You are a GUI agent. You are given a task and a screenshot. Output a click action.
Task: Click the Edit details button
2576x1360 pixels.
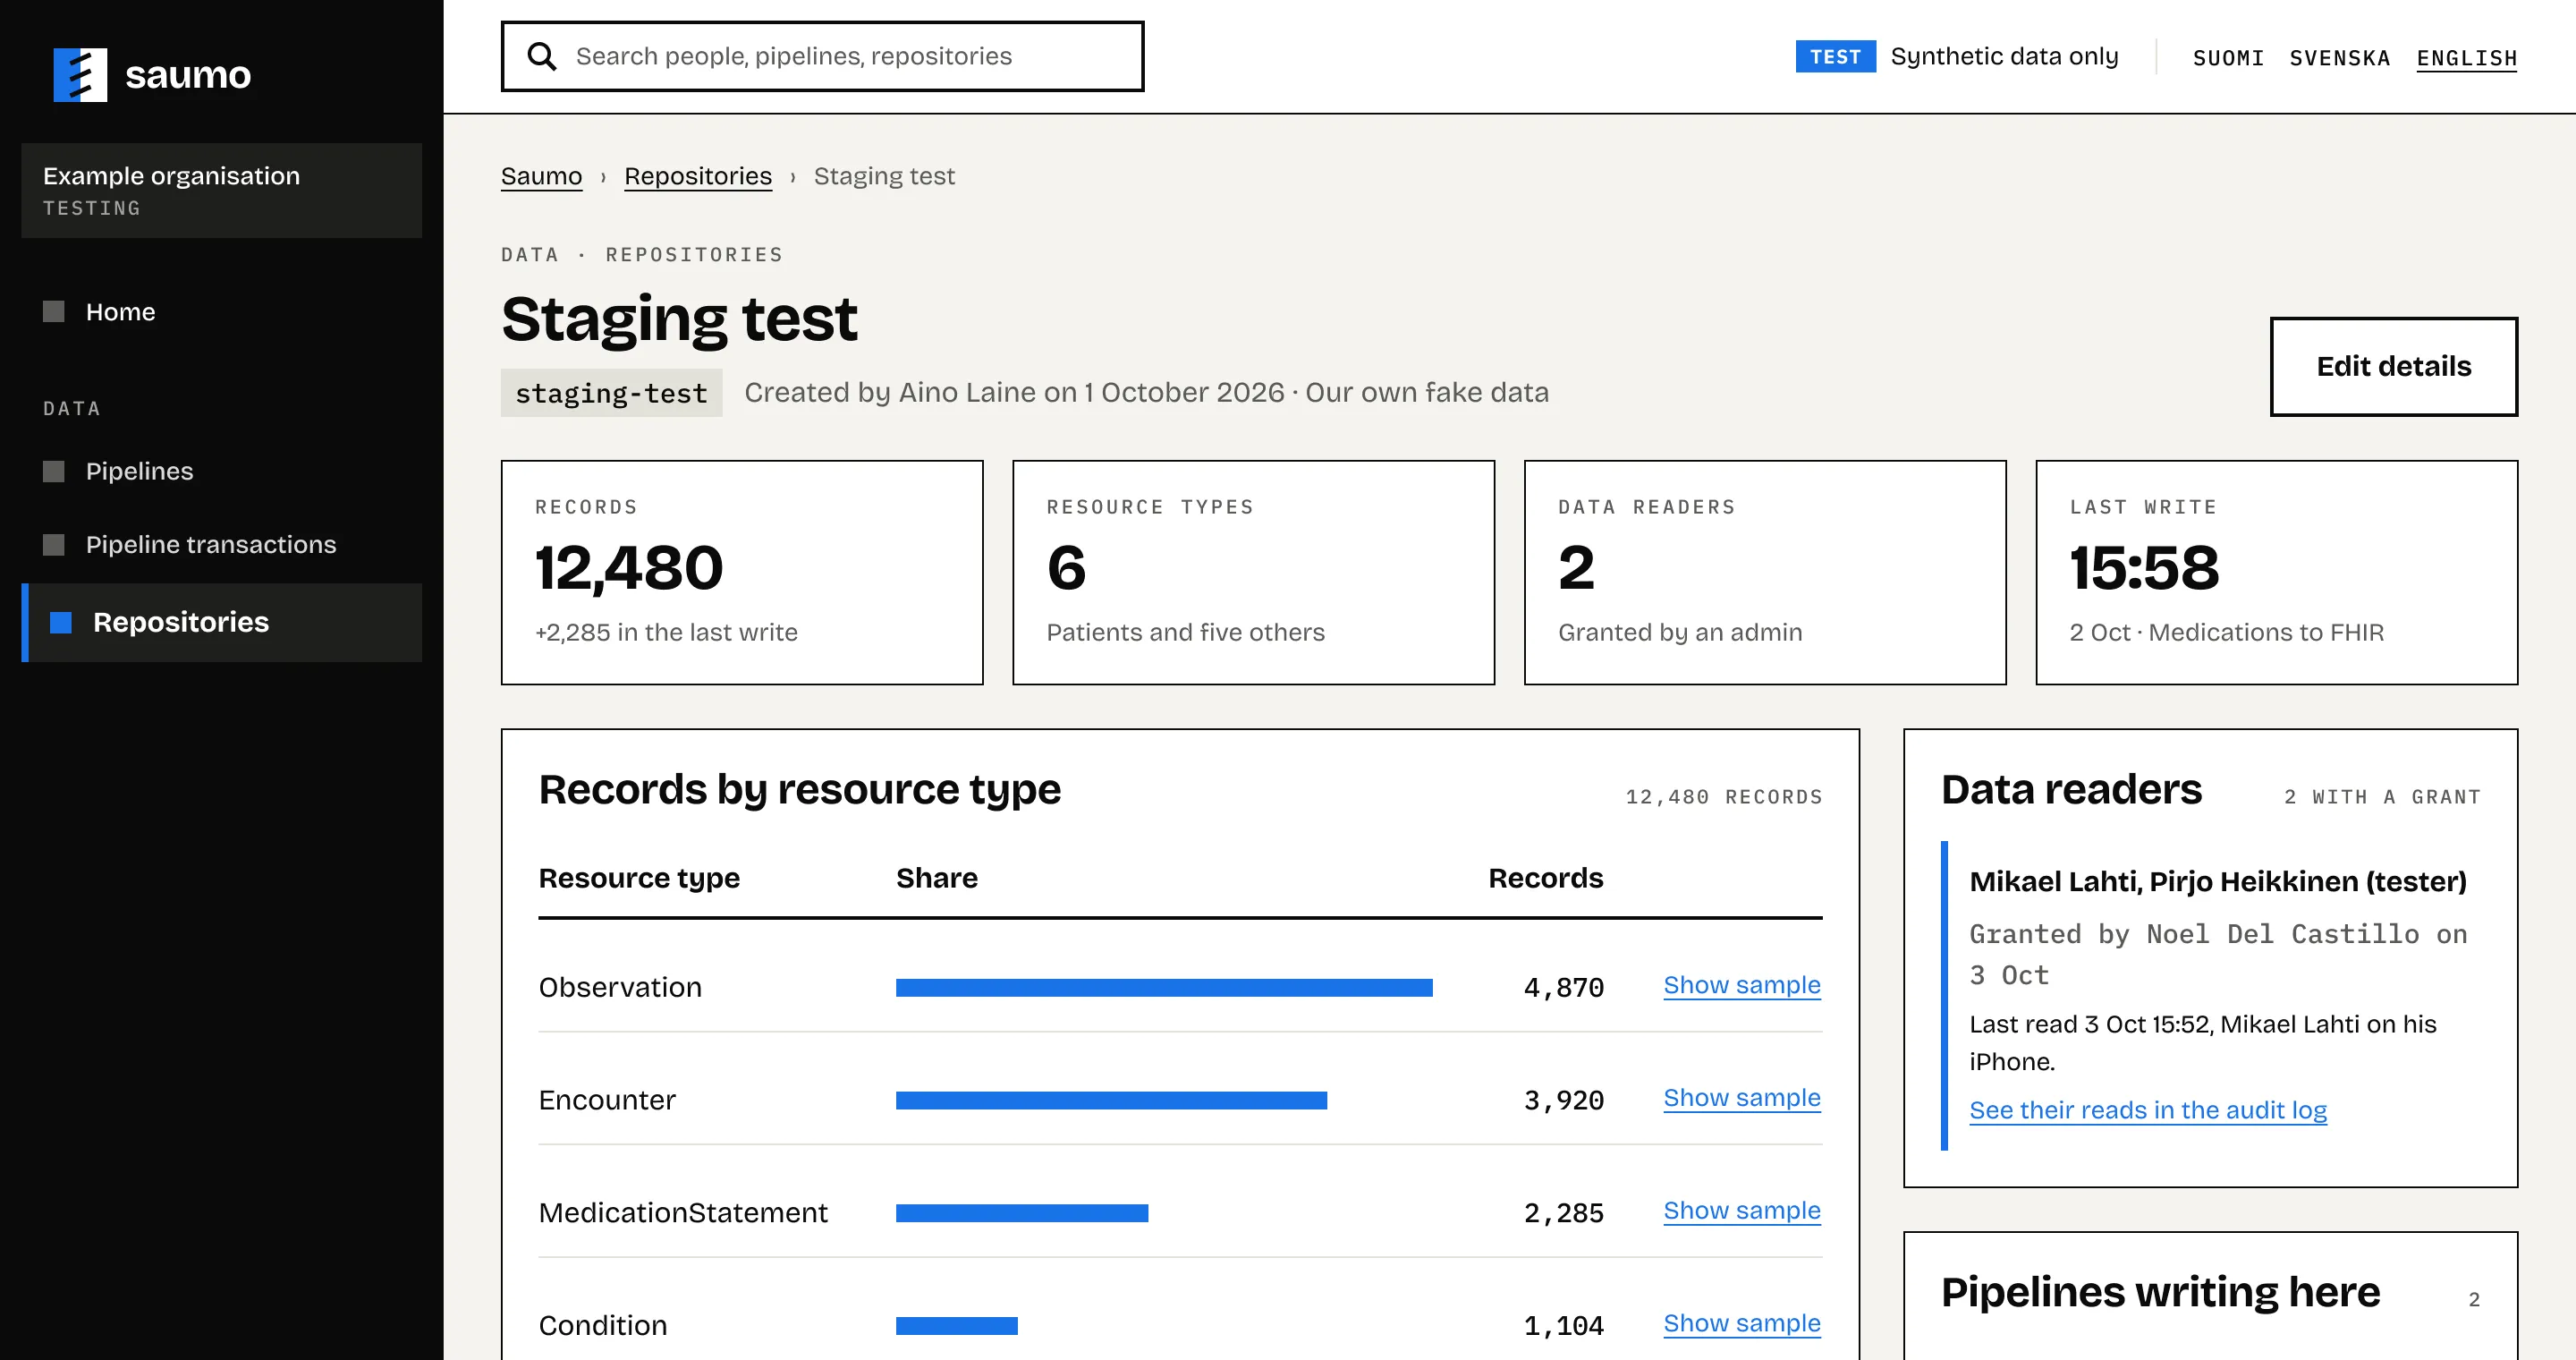[2393, 366]
